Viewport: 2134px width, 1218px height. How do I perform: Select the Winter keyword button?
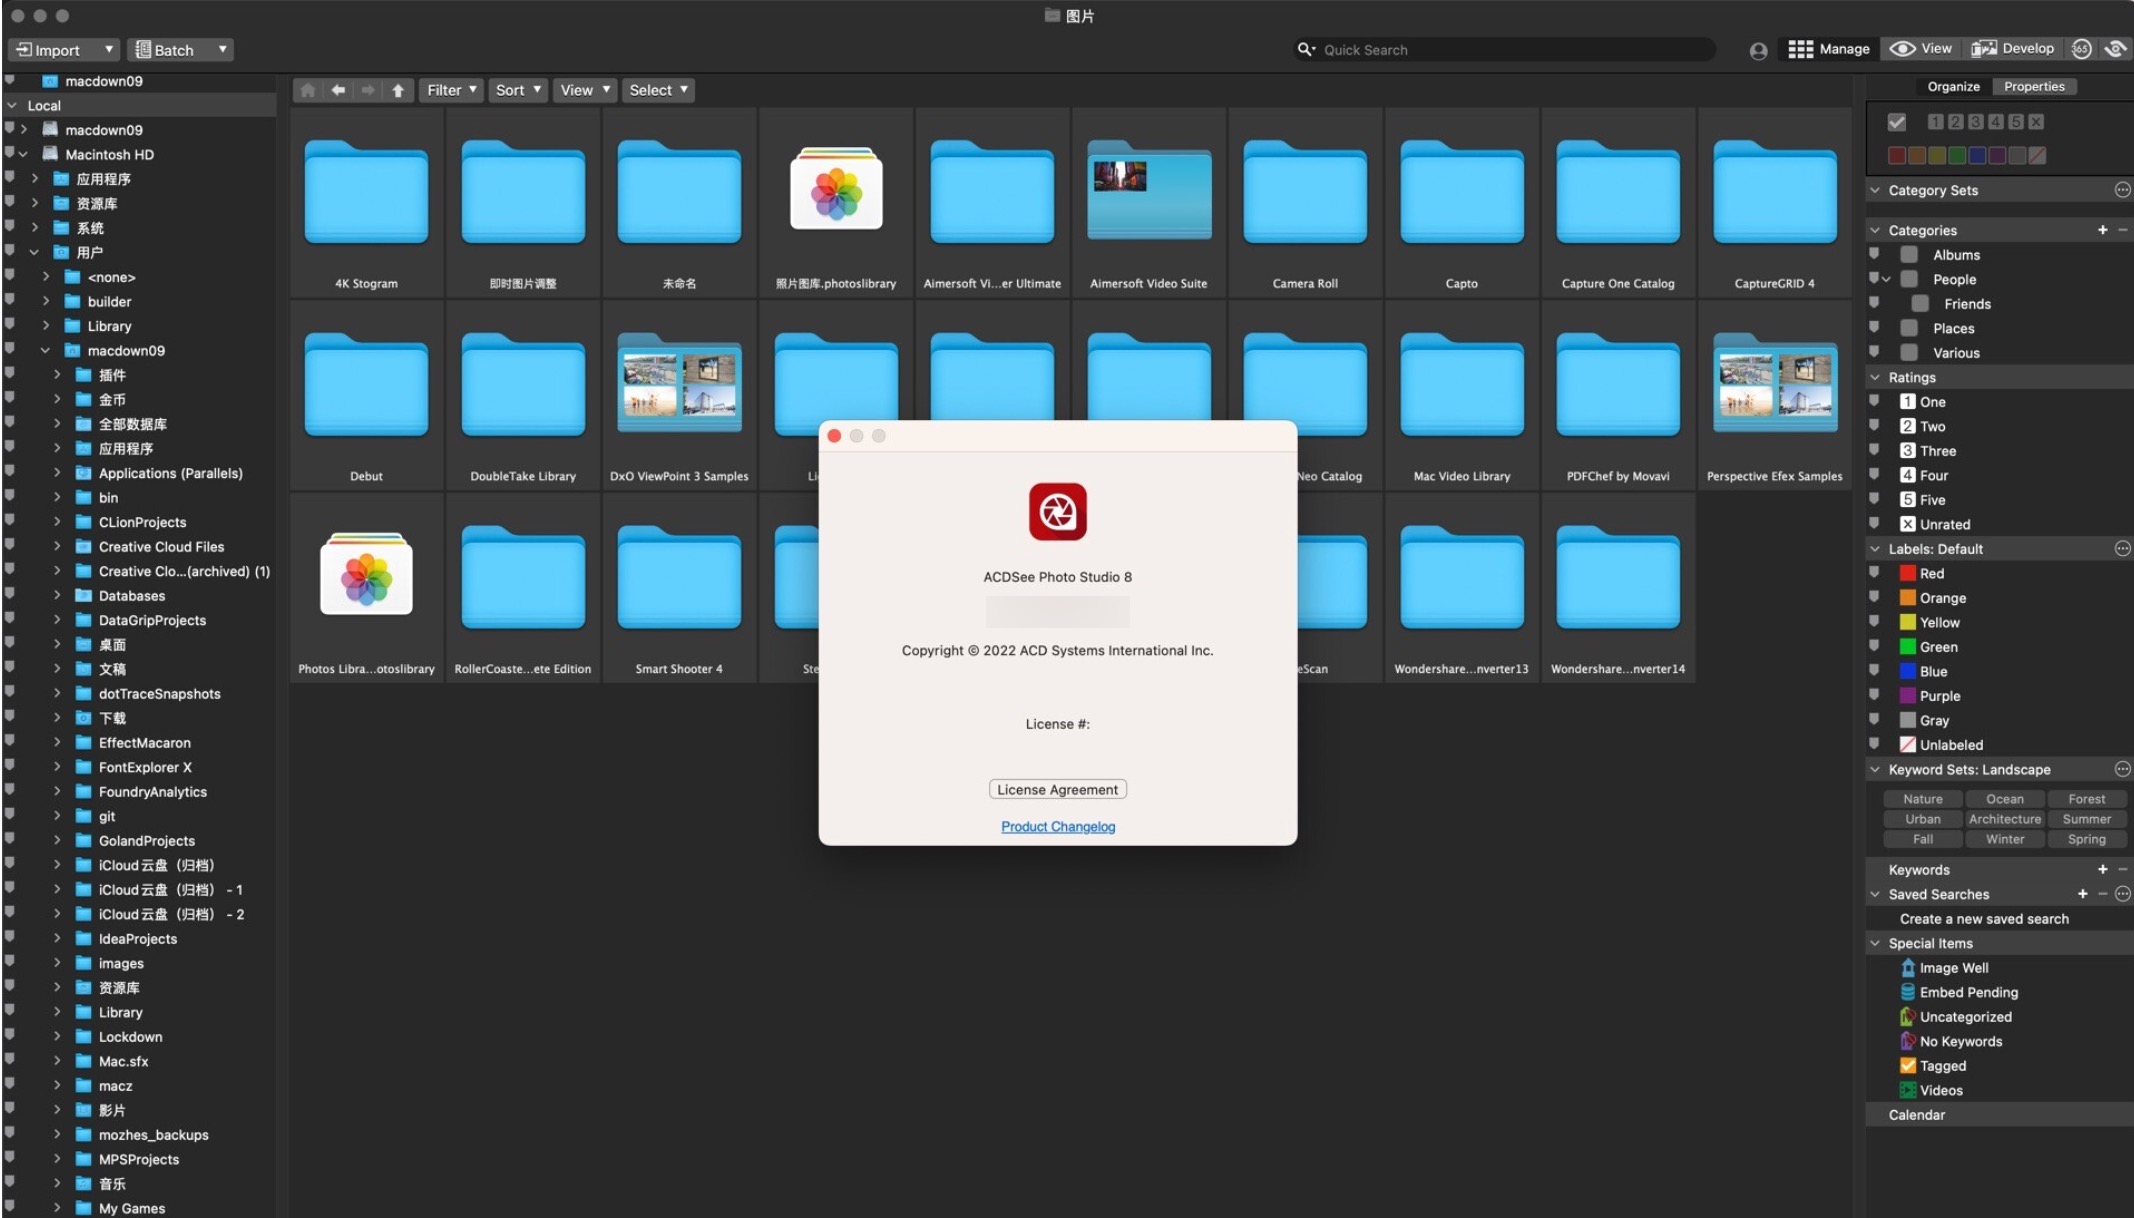2004,839
